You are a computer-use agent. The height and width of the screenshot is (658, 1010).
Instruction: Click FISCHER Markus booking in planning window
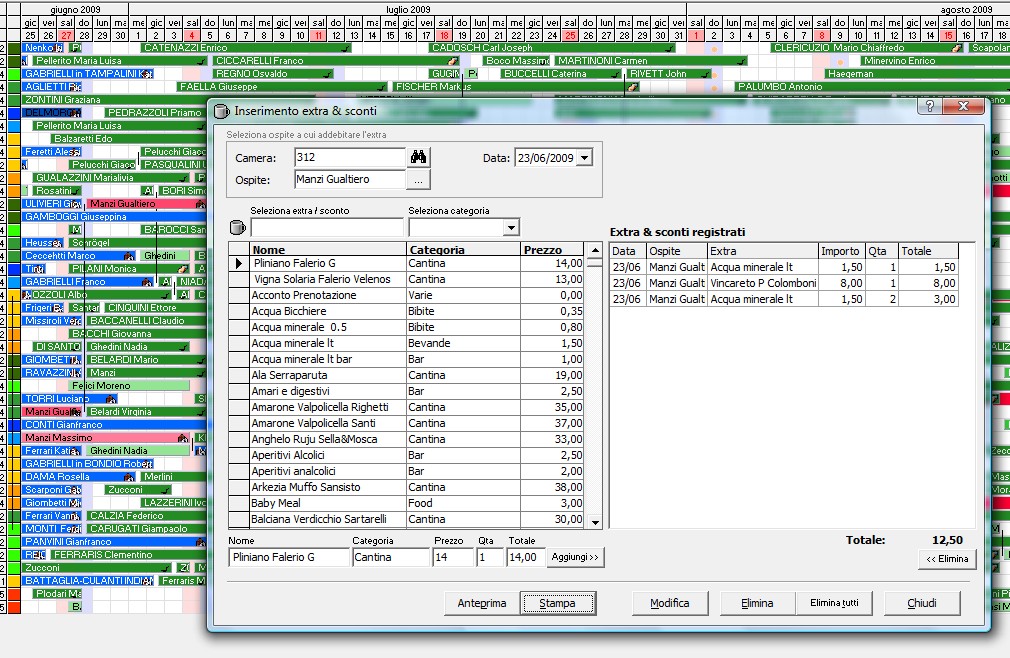click(x=515, y=86)
